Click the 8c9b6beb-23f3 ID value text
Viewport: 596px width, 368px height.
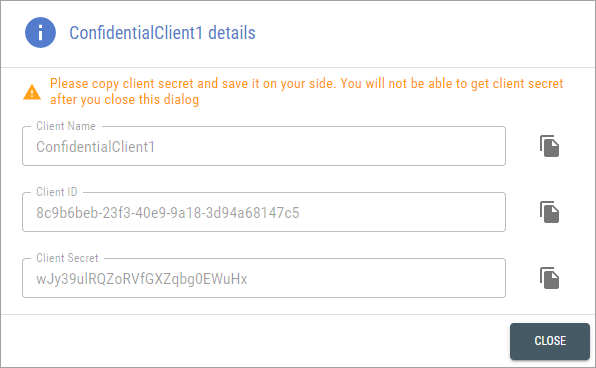[x=168, y=213]
